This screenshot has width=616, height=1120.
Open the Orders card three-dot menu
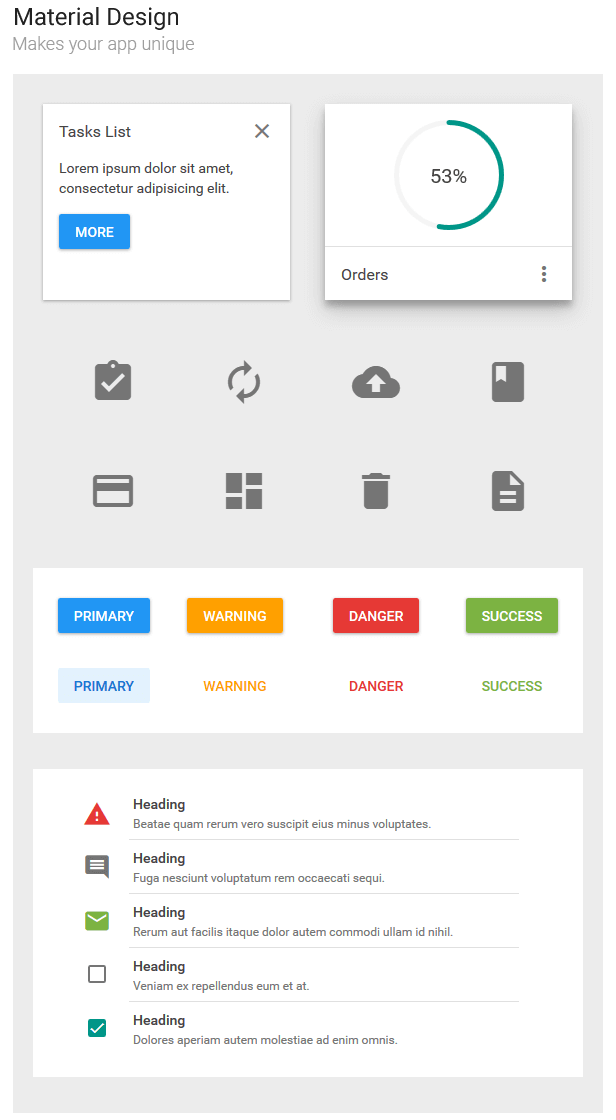pos(544,274)
